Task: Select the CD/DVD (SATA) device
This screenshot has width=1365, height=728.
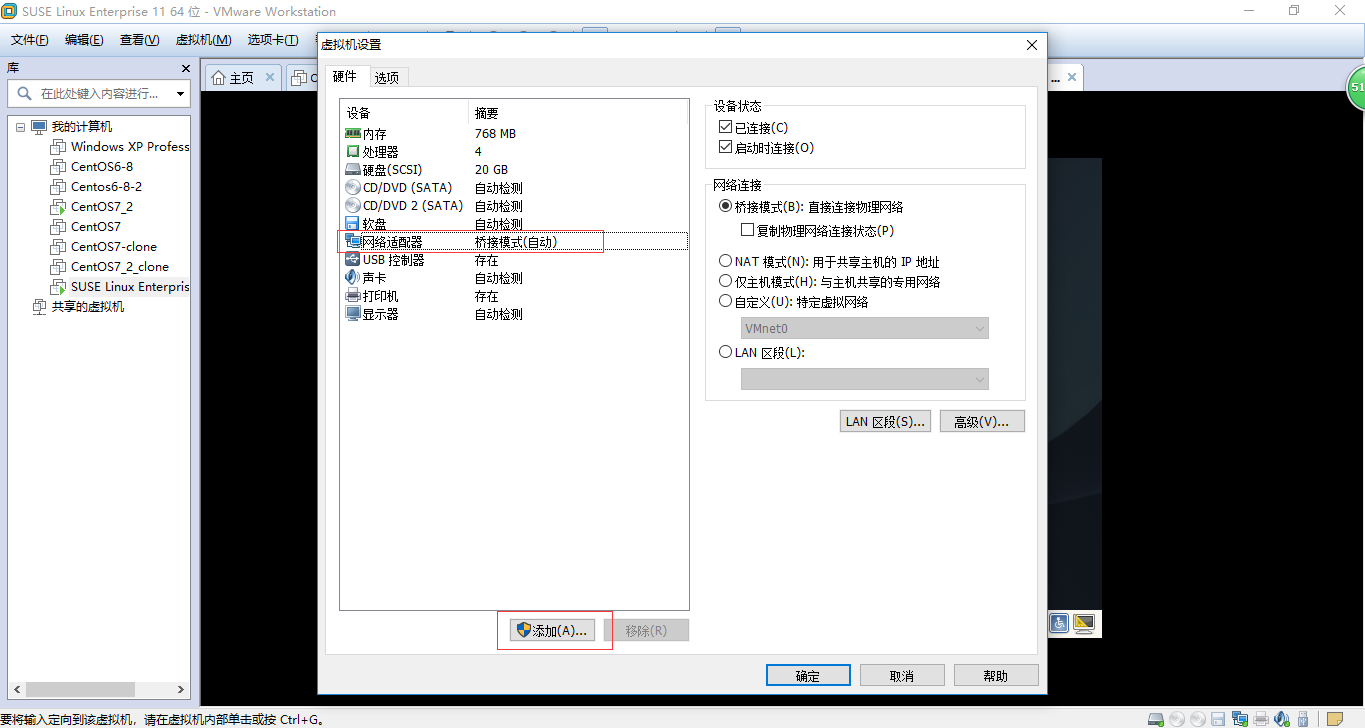Action: (x=514, y=187)
